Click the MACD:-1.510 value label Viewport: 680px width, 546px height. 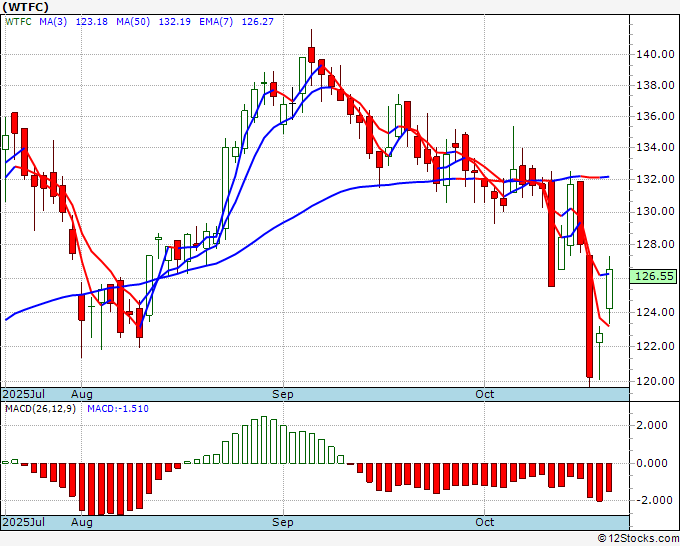pyautogui.click(x=118, y=409)
